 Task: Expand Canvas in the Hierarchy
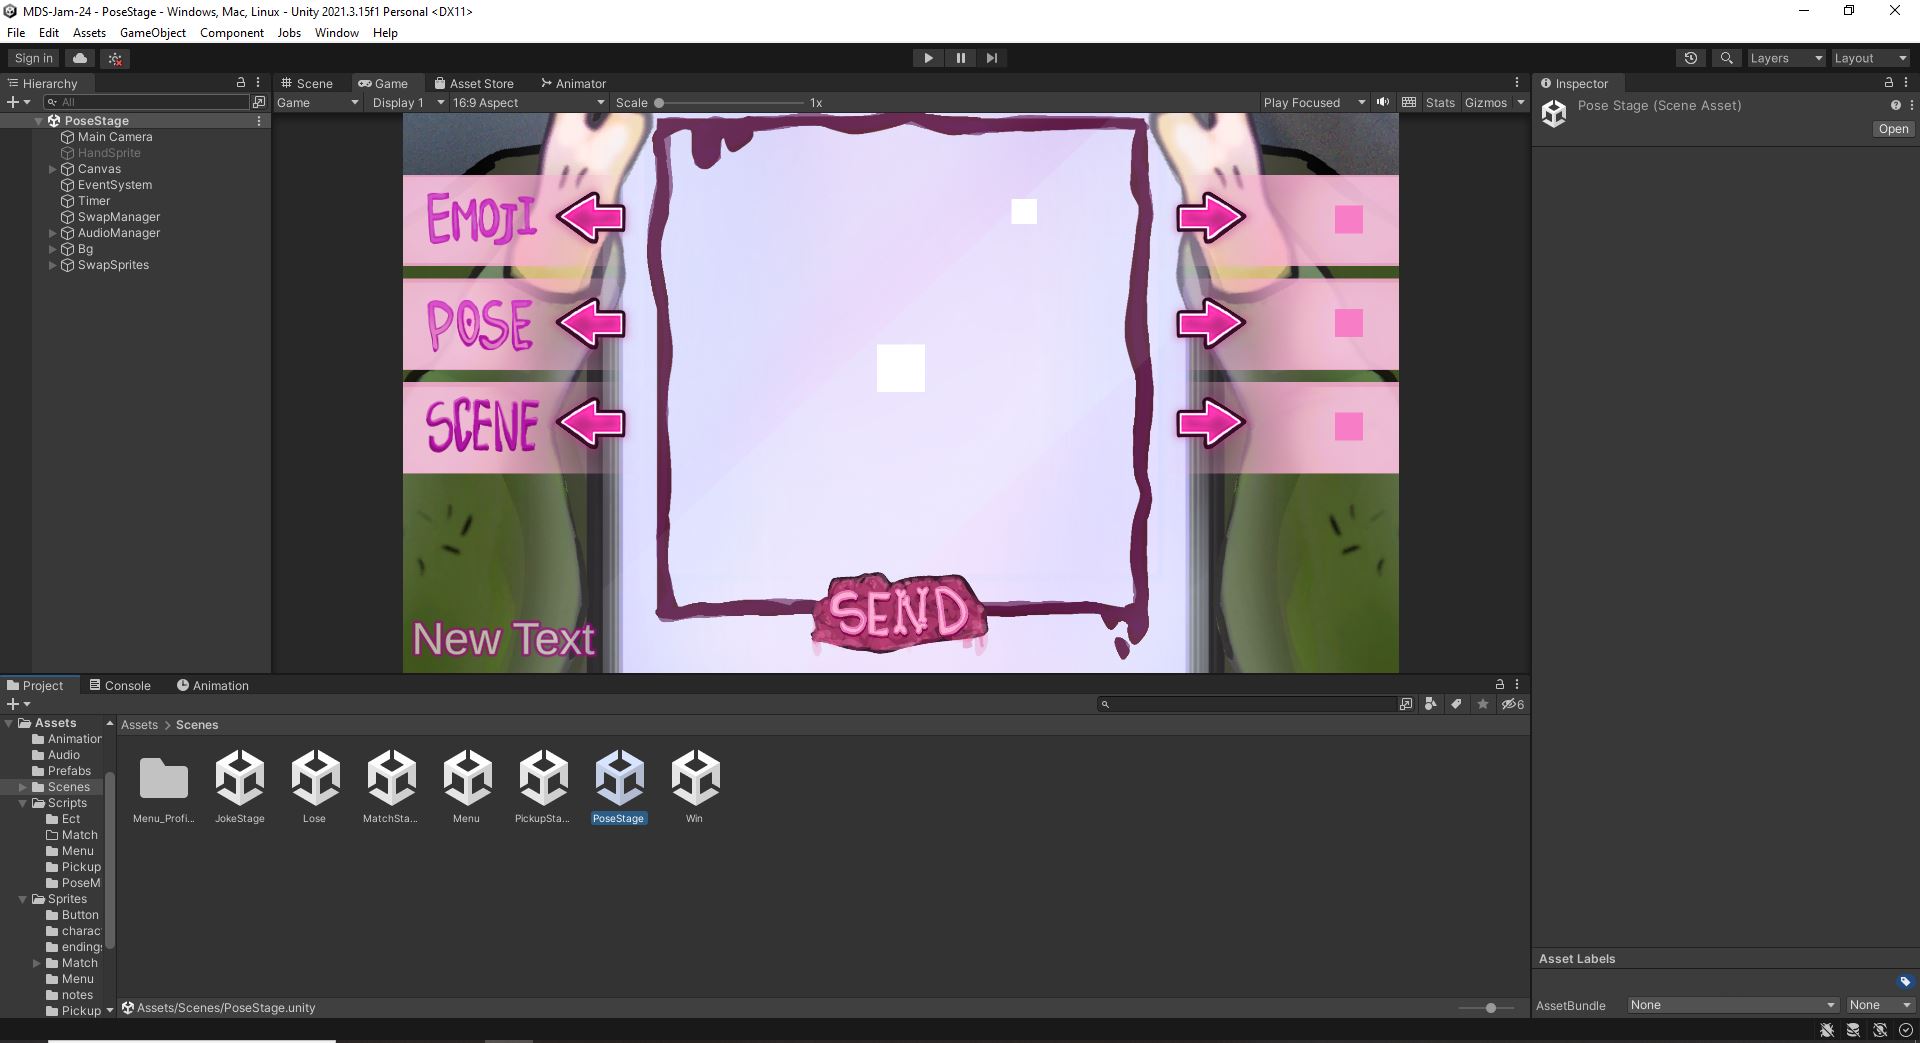click(x=53, y=169)
